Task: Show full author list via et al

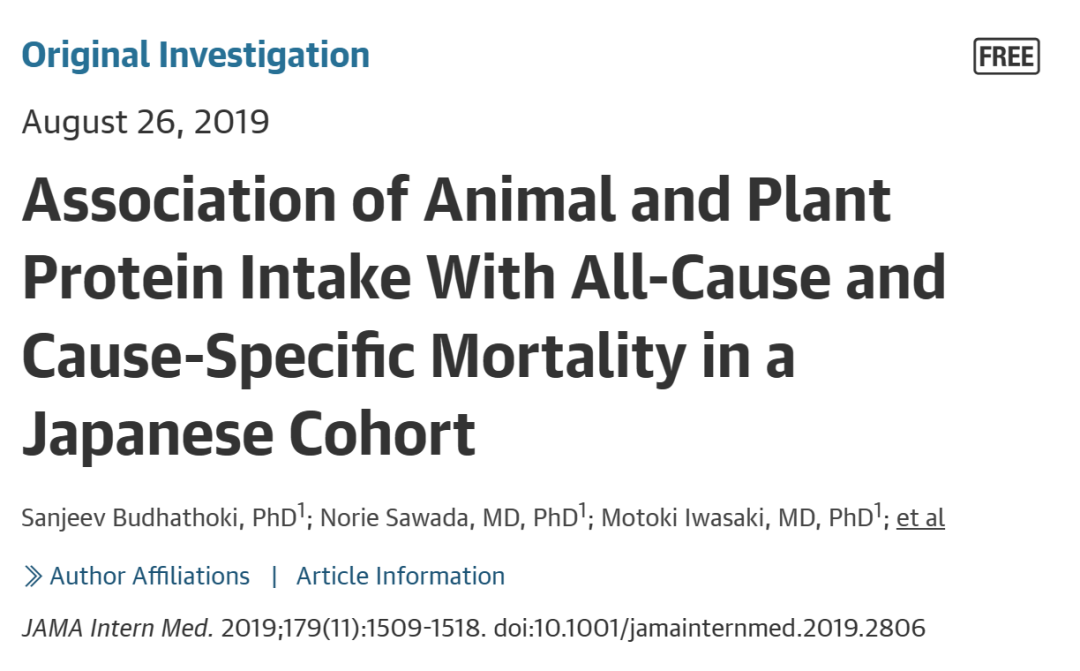Action: (920, 518)
